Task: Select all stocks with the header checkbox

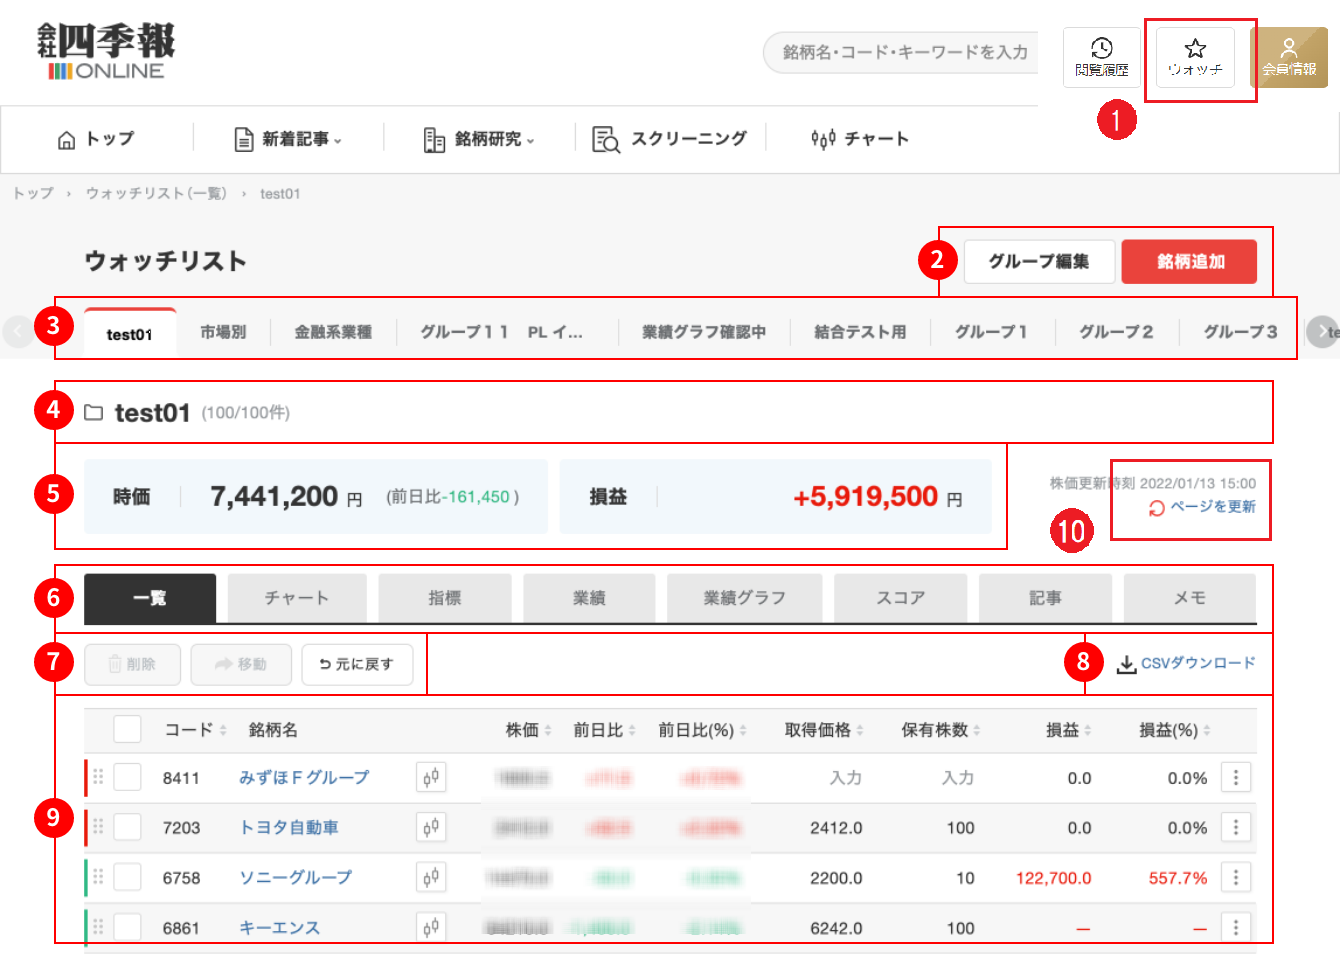Action: click(127, 729)
